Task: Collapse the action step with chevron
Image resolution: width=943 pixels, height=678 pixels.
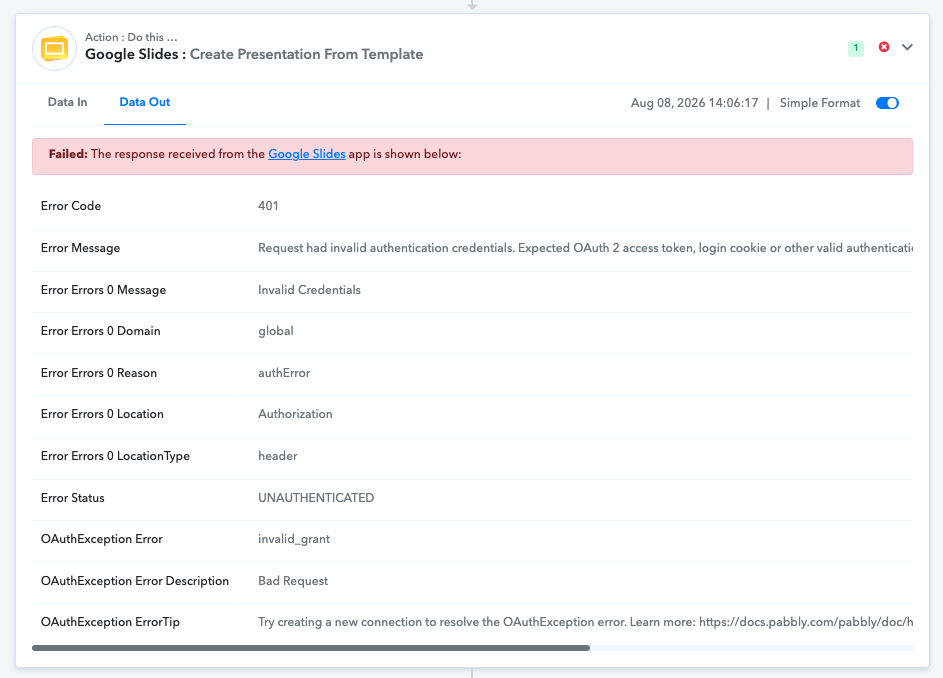Action: tap(907, 47)
